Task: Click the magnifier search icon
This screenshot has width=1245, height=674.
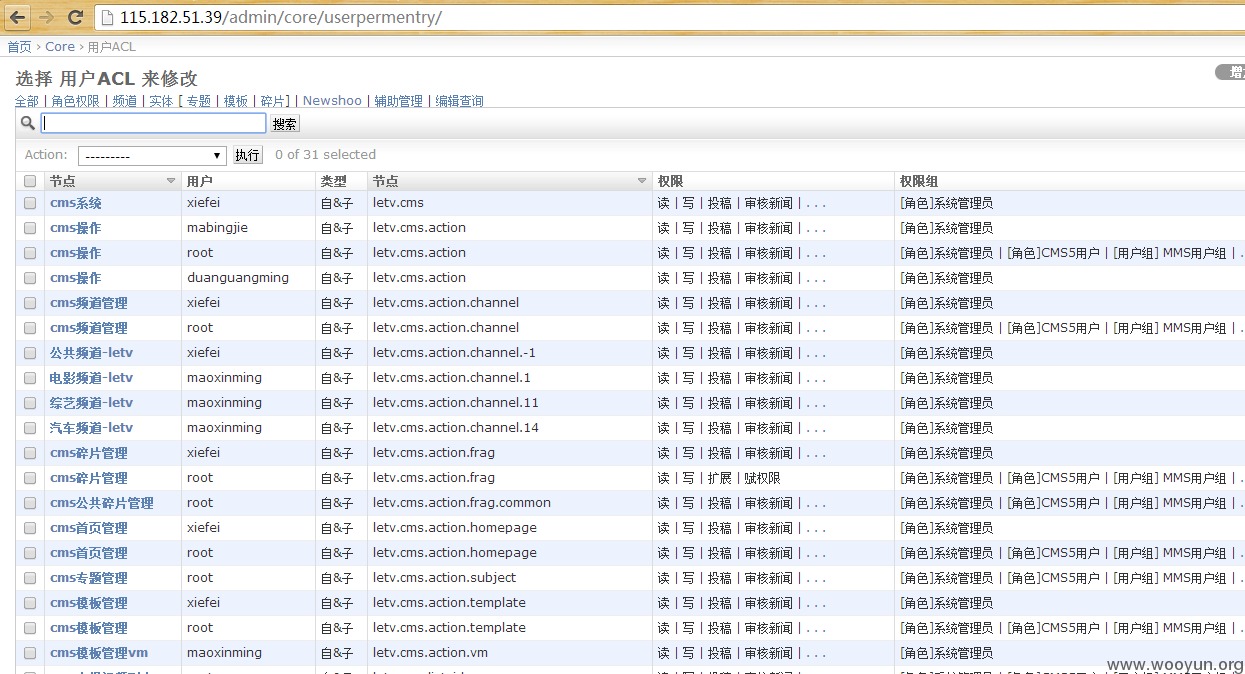Action: [28, 123]
